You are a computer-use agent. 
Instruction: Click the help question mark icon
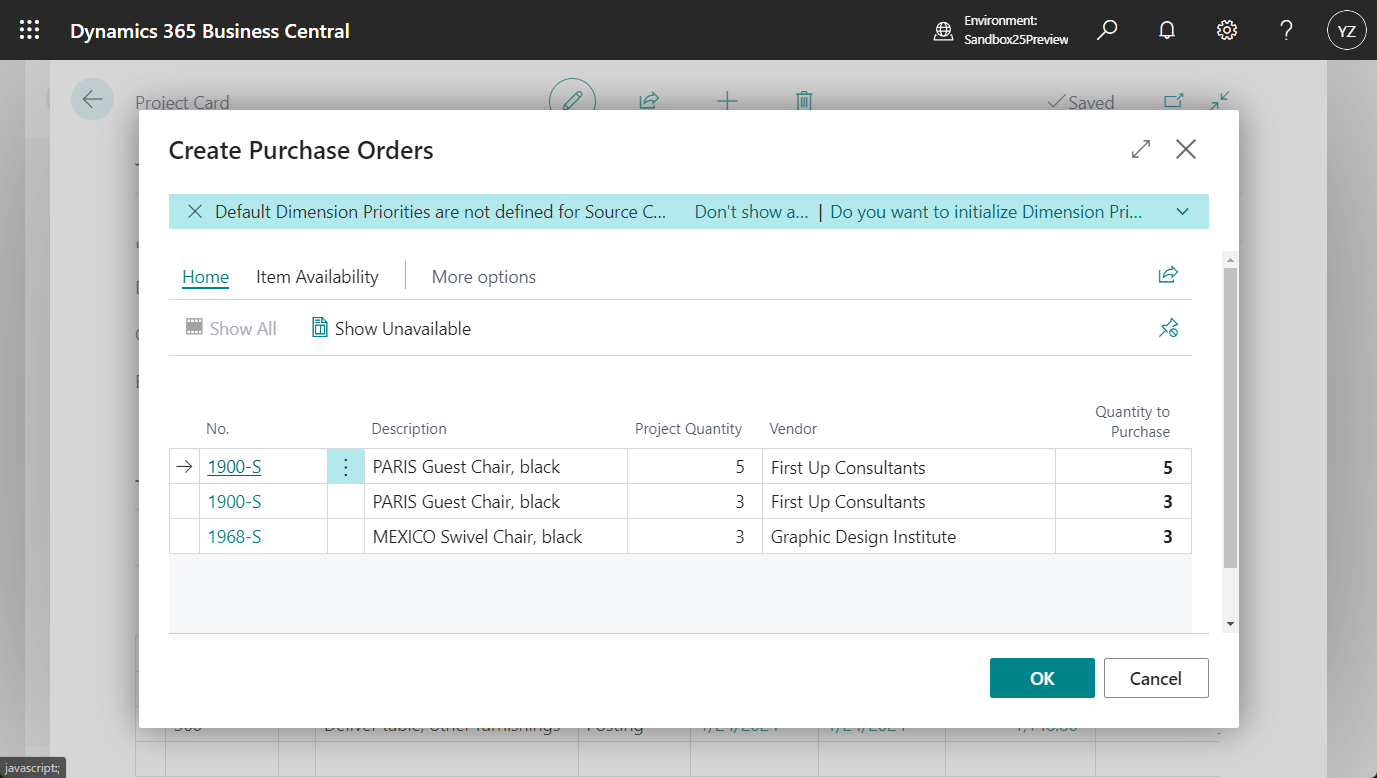pos(1286,30)
